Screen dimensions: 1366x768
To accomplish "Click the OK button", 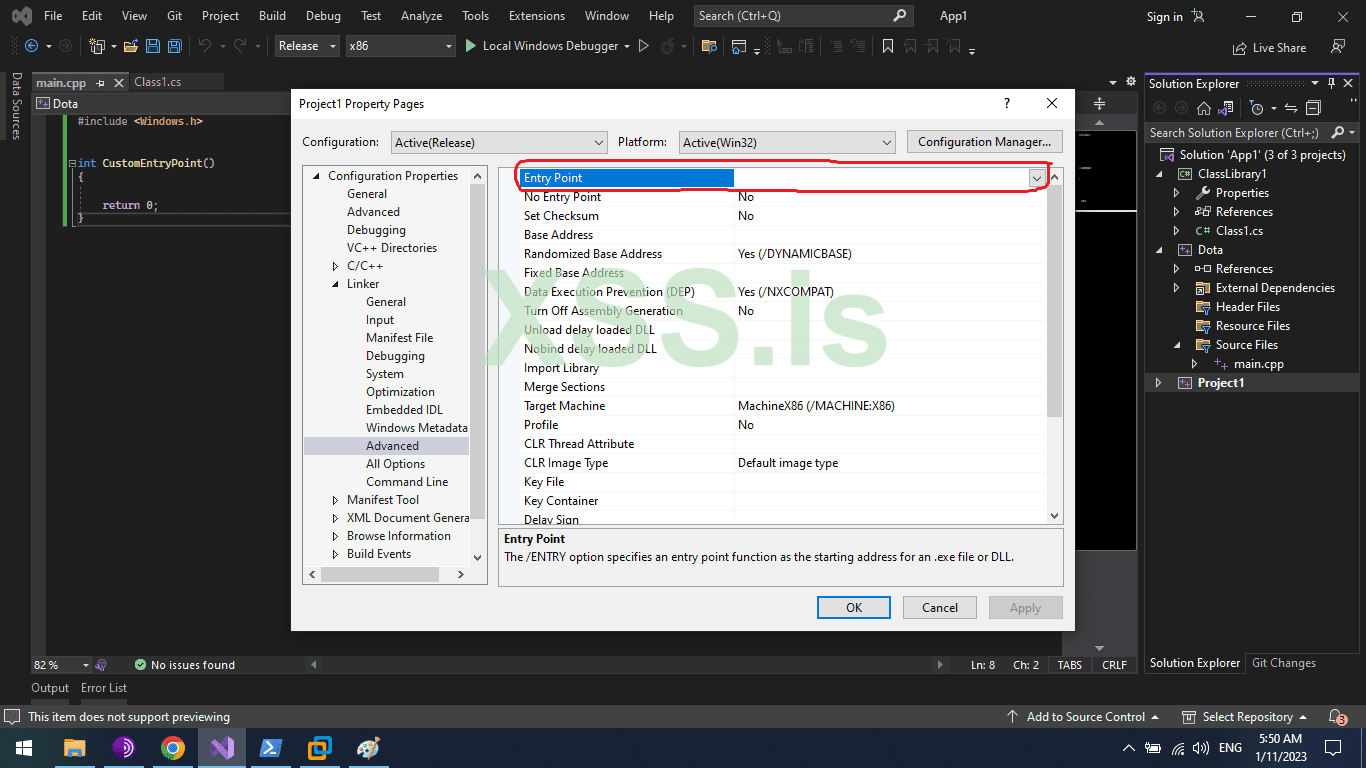I will pos(853,608).
